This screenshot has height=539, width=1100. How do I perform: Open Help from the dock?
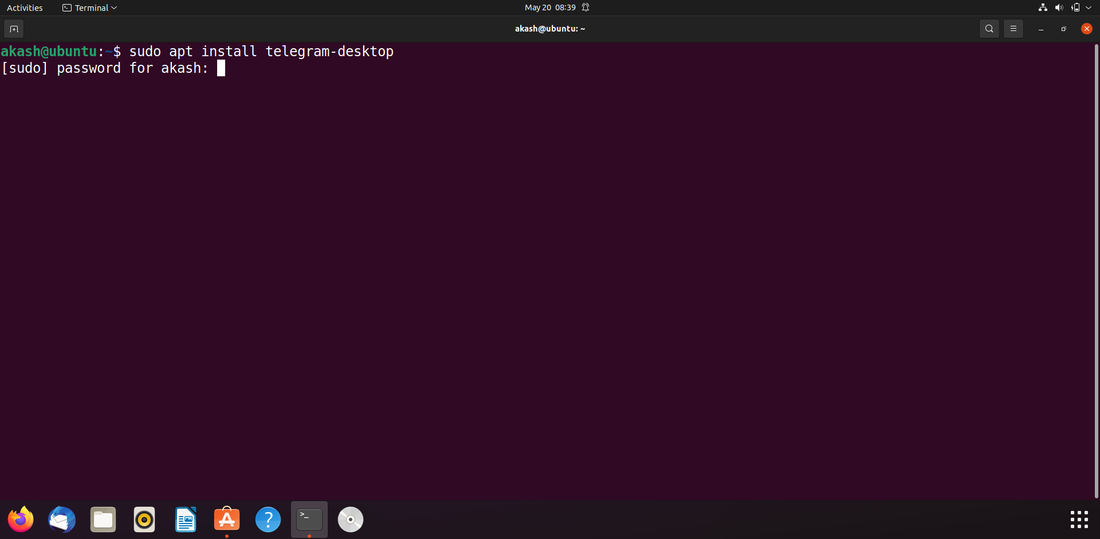pos(268,519)
